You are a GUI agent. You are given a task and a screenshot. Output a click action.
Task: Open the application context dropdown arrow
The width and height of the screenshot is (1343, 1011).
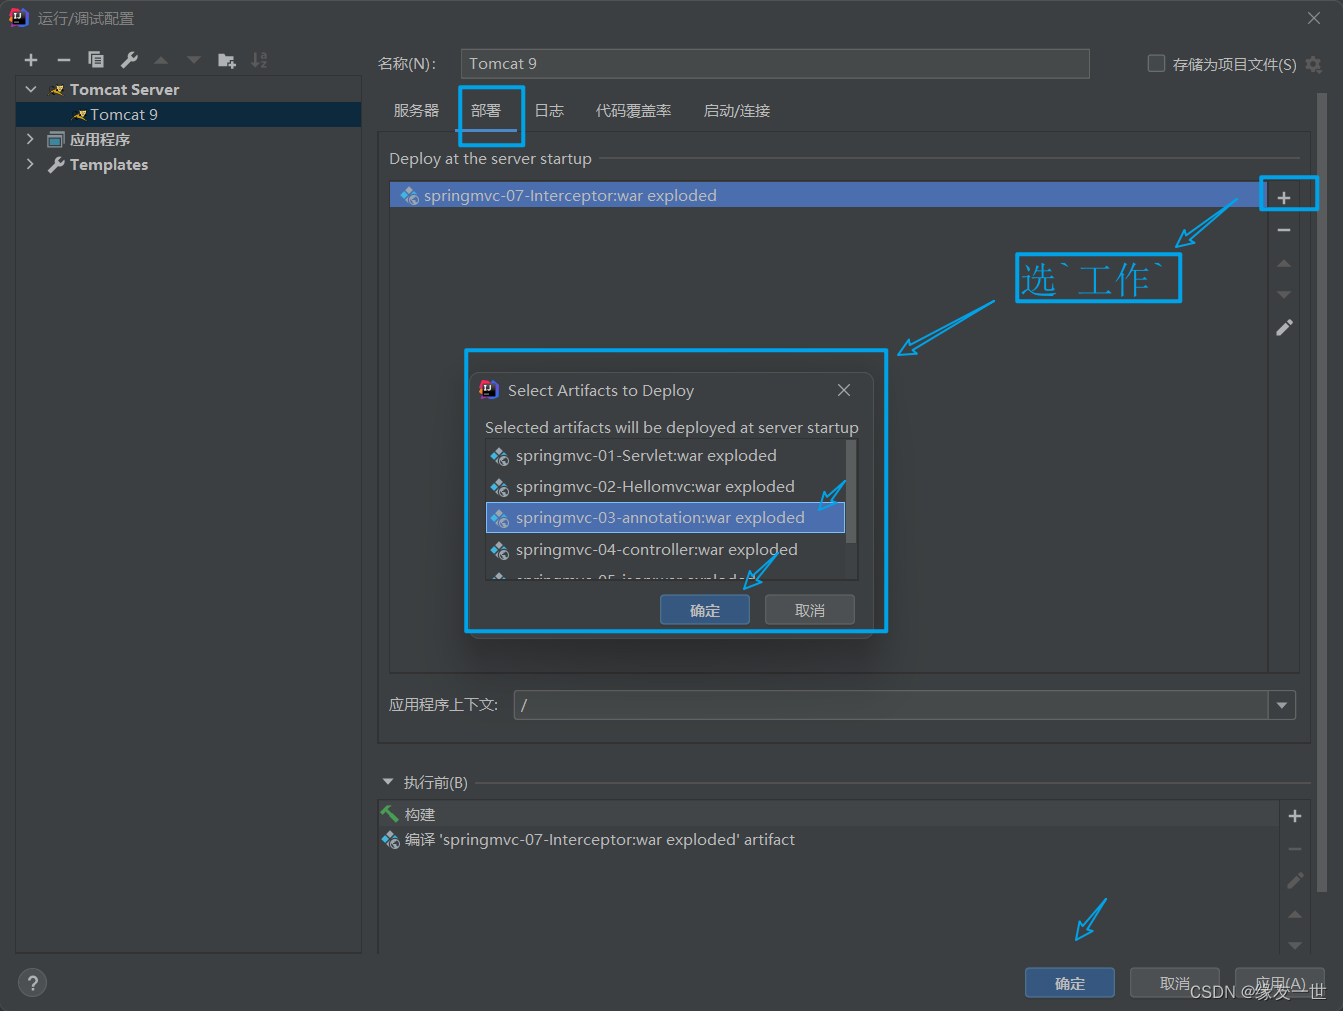tap(1282, 705)
